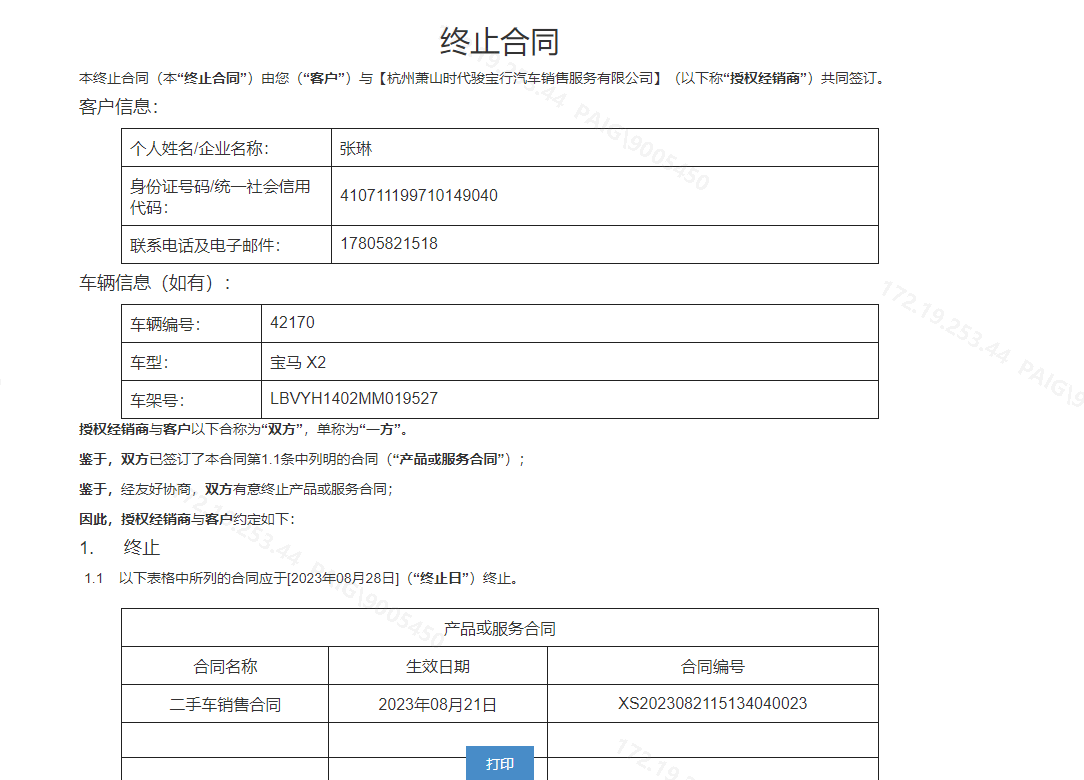Click the 合同名称 column header

[225, 666]
